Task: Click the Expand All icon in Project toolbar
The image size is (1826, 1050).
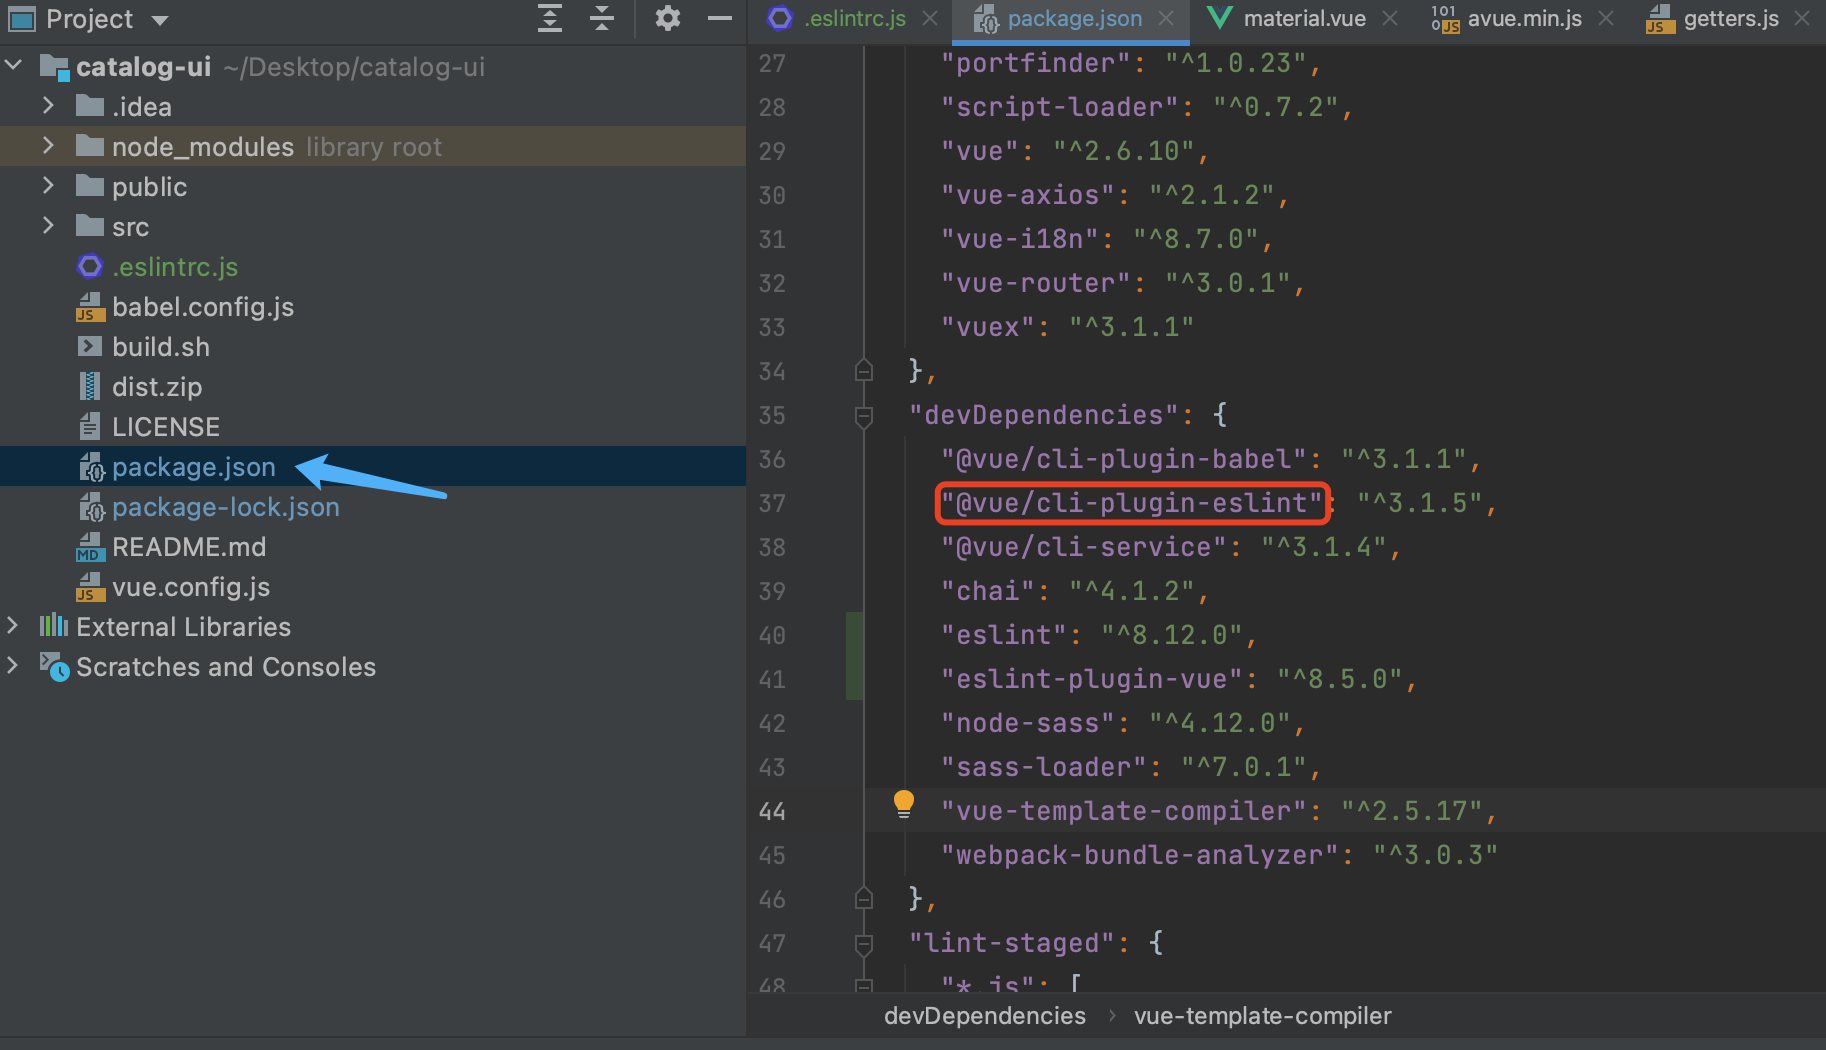Action: tap(549, 18)
